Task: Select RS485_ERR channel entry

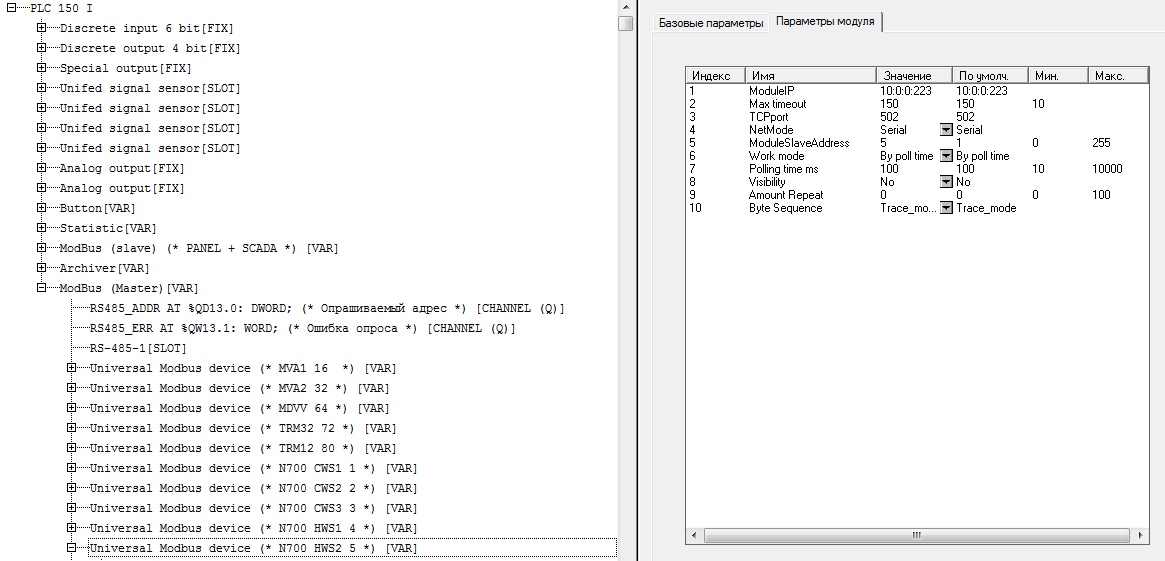Action: [x=302, y=328]
